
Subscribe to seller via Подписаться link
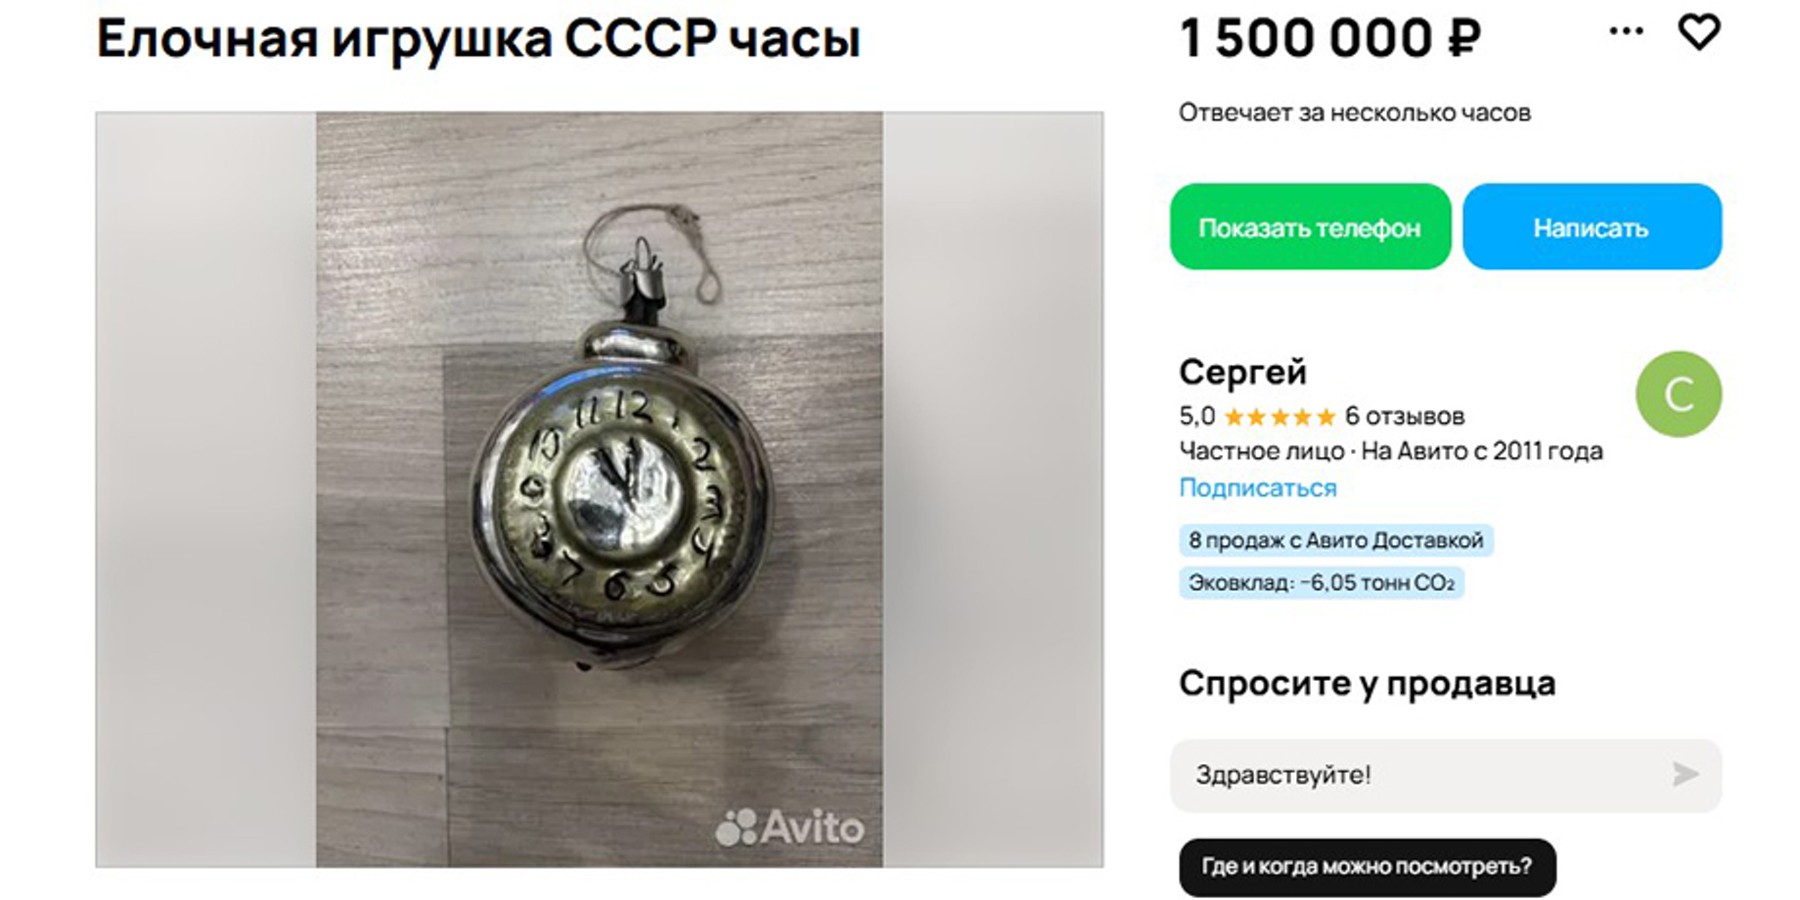click(x=1257, y=488)
